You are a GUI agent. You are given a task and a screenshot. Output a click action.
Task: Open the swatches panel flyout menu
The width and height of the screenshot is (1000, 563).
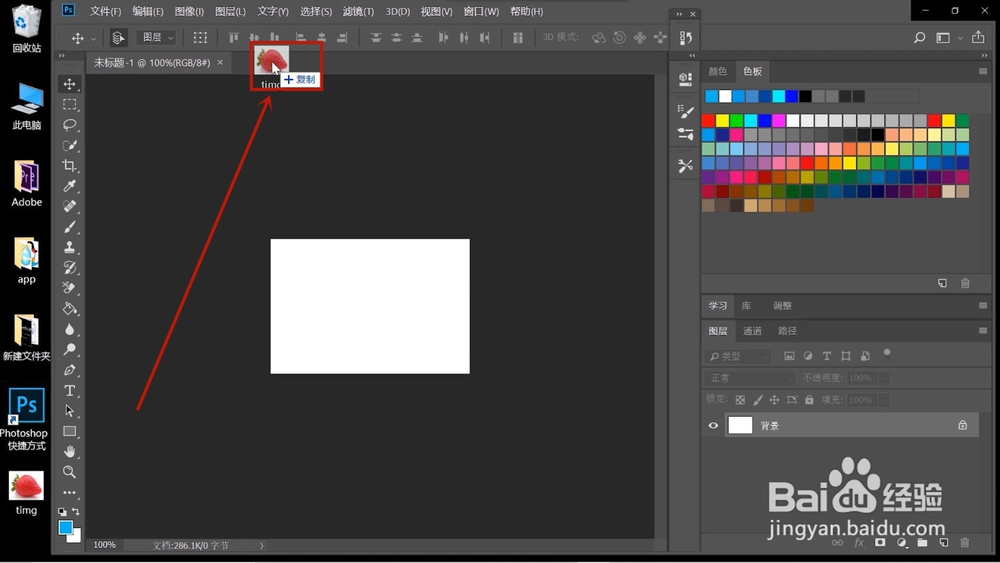[x=983, y=71]
